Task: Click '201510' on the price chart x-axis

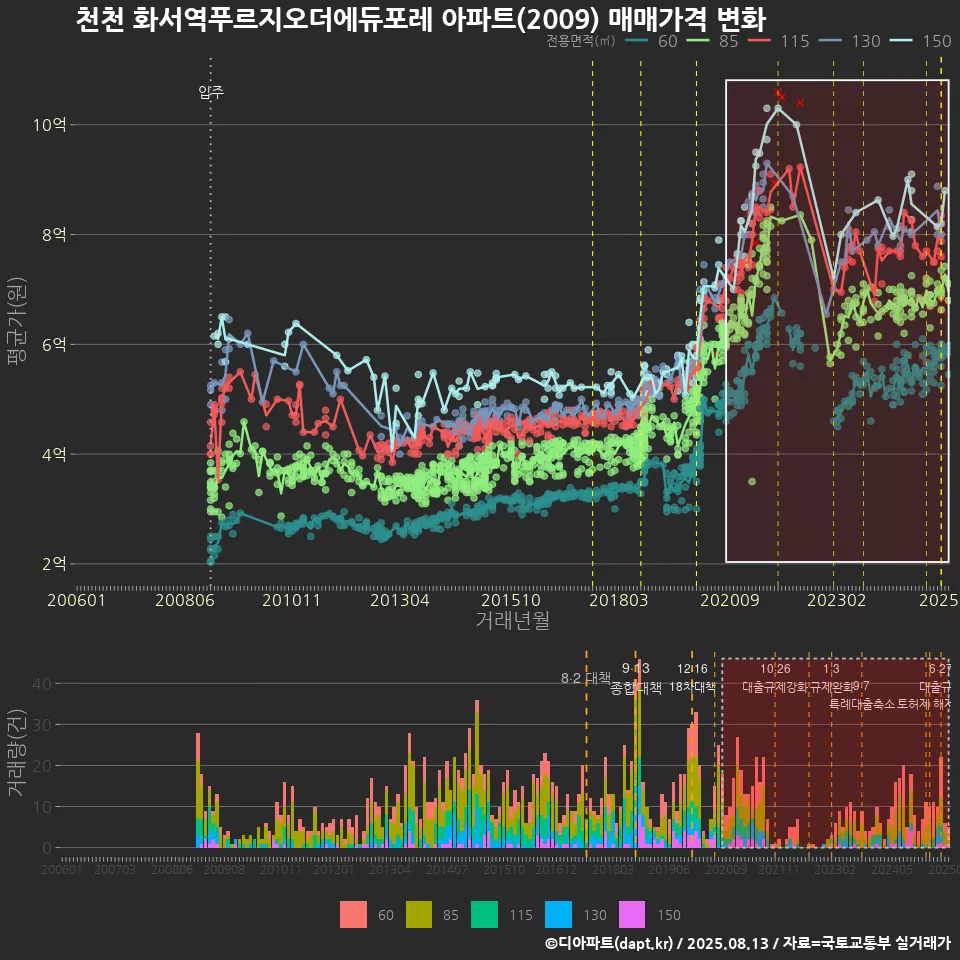Action: (511, 600)
